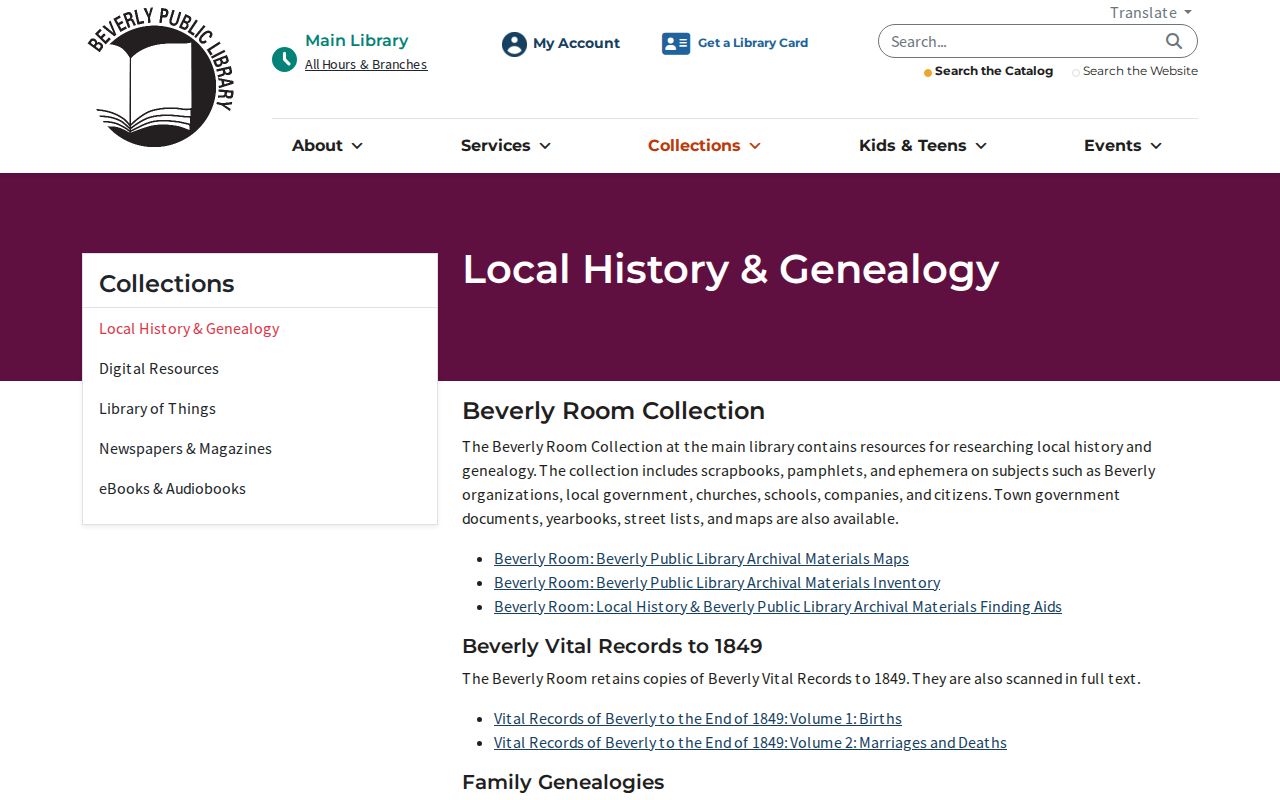1280x800 pixels.
Task: Click the Beverly Public Library logo
Action: (160, 77)
